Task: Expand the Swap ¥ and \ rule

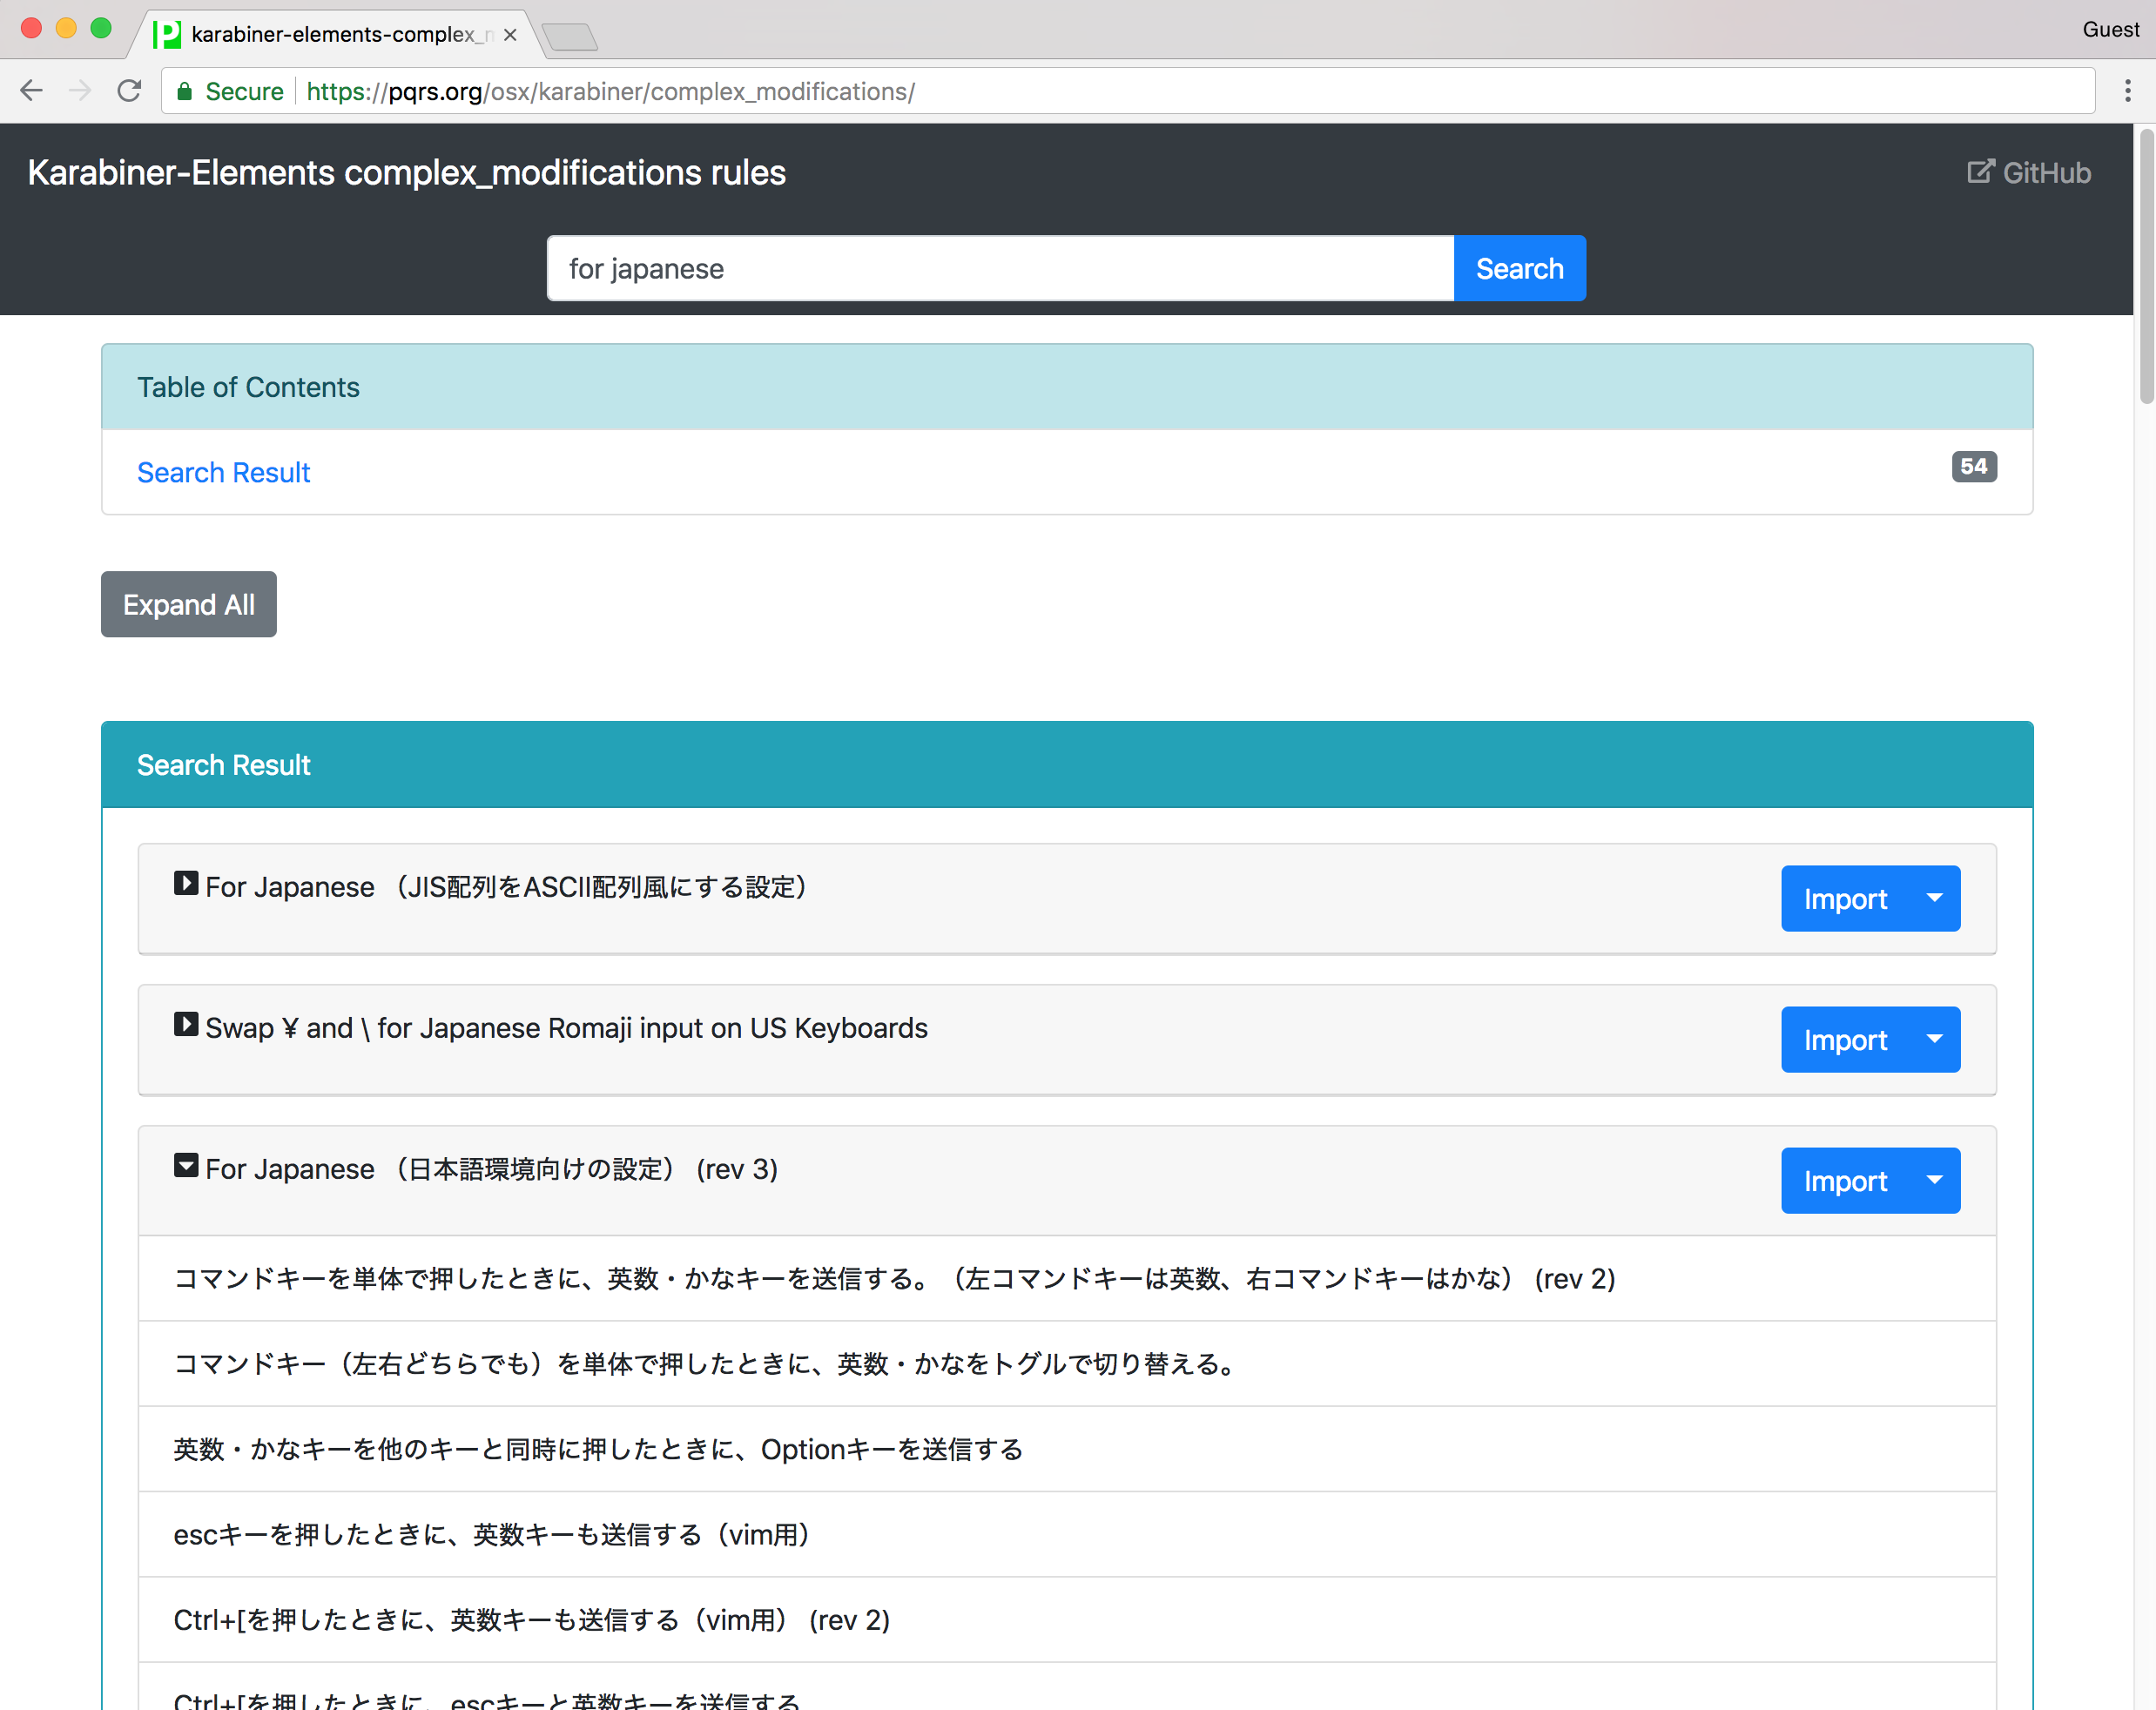Action: pos(186,1023)
